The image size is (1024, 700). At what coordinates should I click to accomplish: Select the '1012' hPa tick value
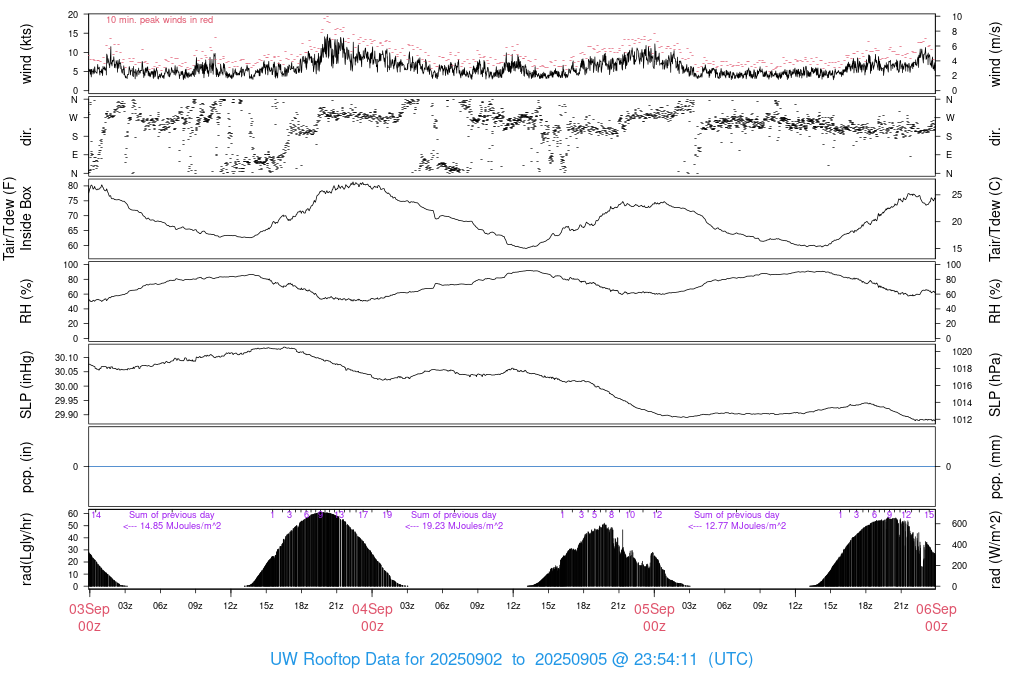(963, 420)
